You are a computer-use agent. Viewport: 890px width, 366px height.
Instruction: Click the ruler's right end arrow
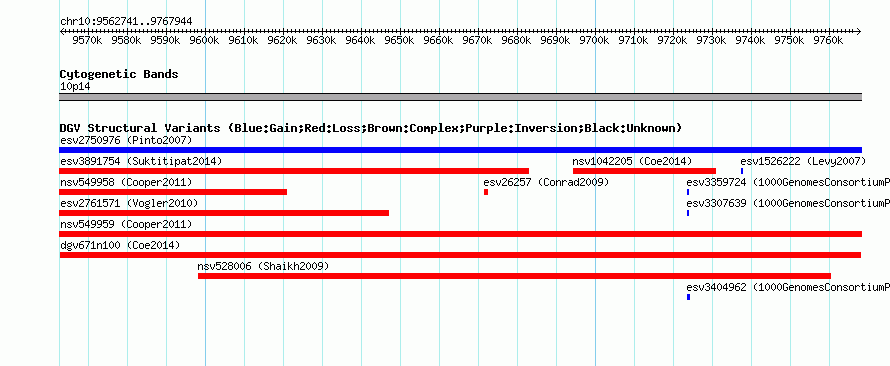coord(858,31)
